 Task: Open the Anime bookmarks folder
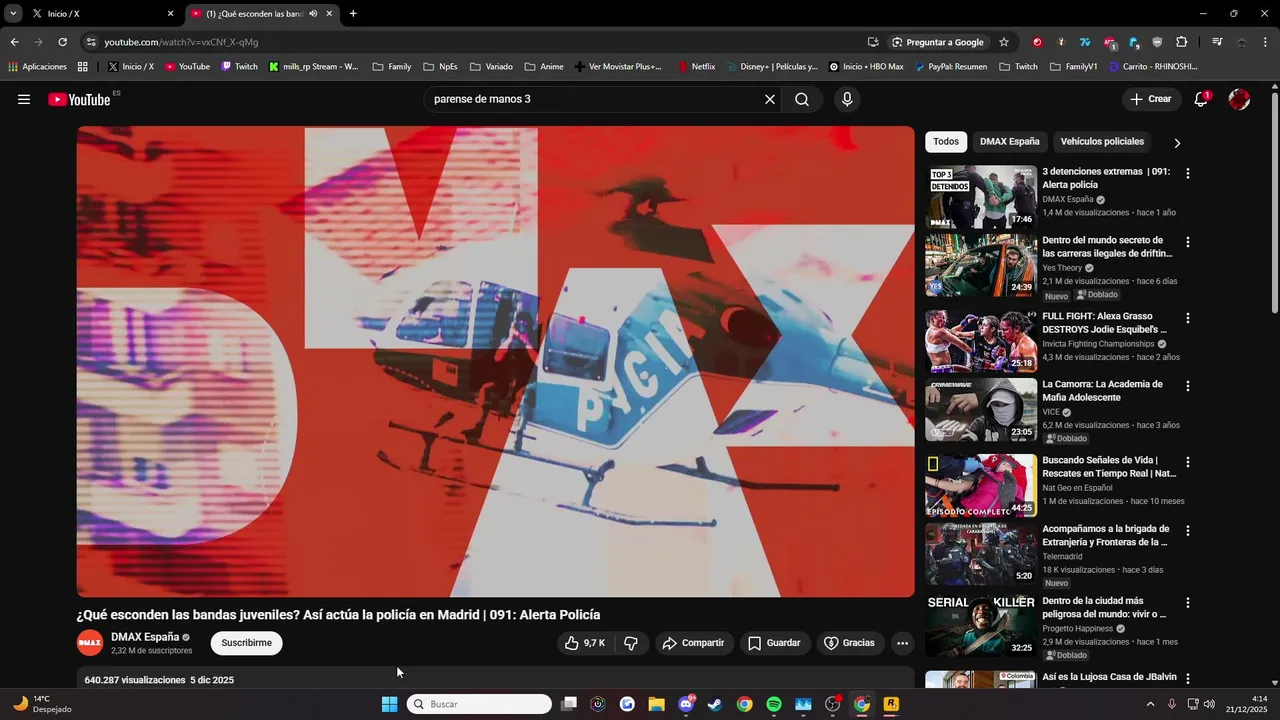[x=544, y=67]
